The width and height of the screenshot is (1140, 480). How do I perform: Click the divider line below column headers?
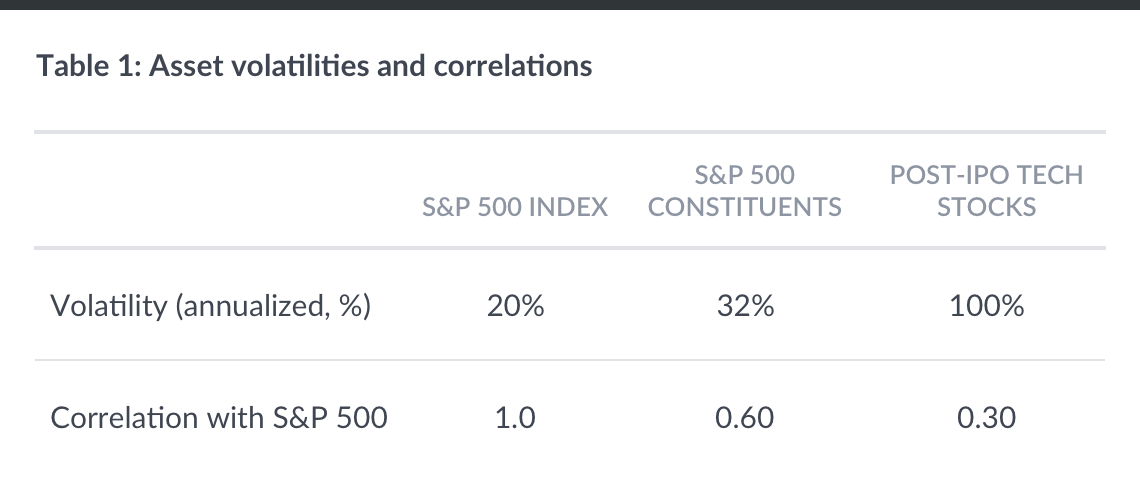click(x=570, y=248)
